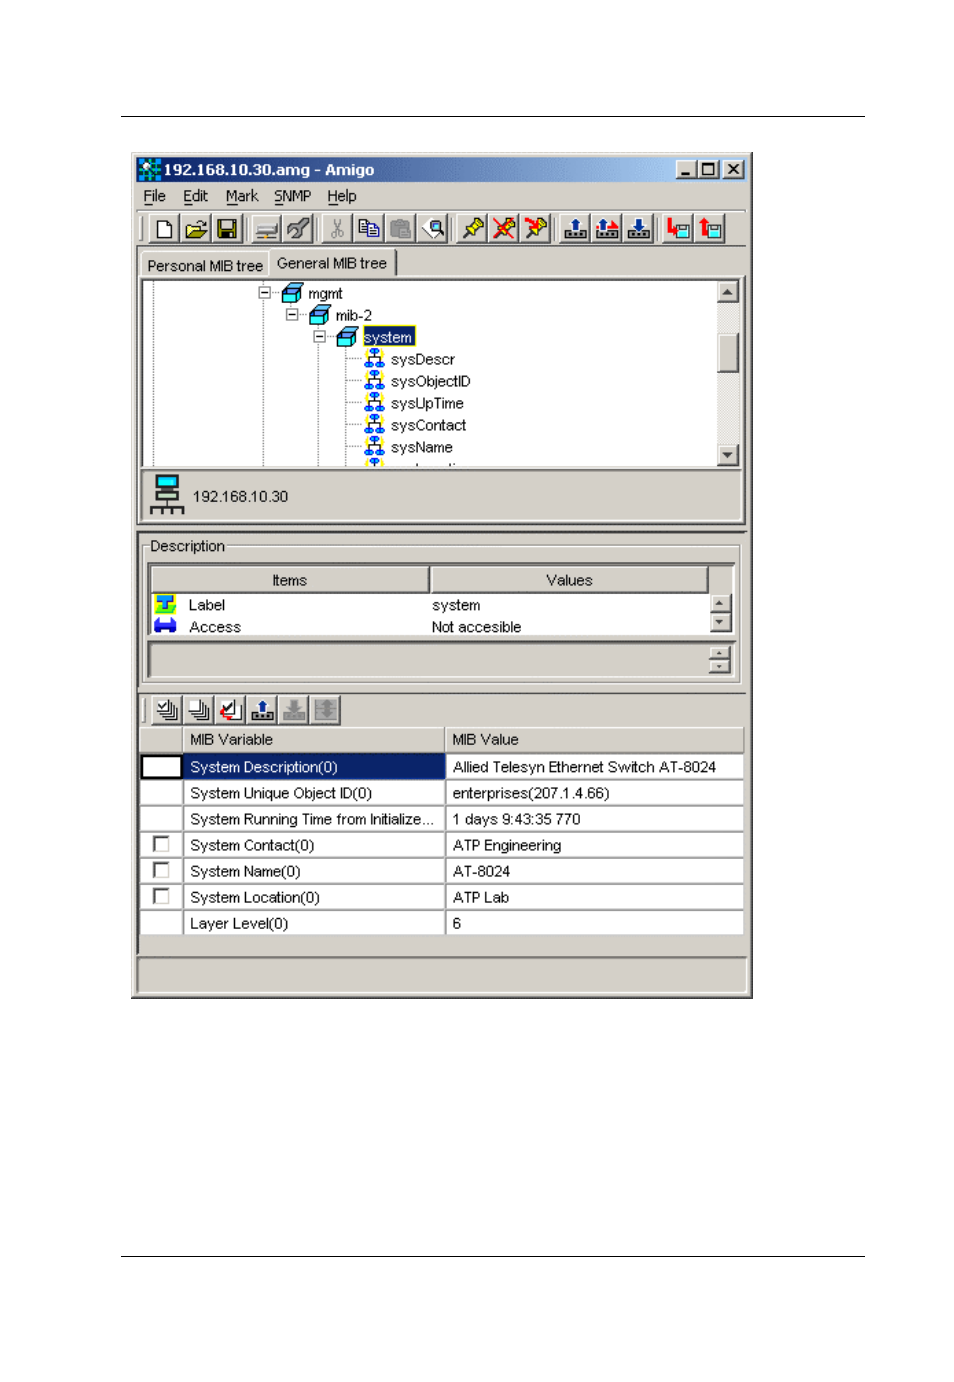Click the crossed-out pushpin unmark icon

click(504, 229)
